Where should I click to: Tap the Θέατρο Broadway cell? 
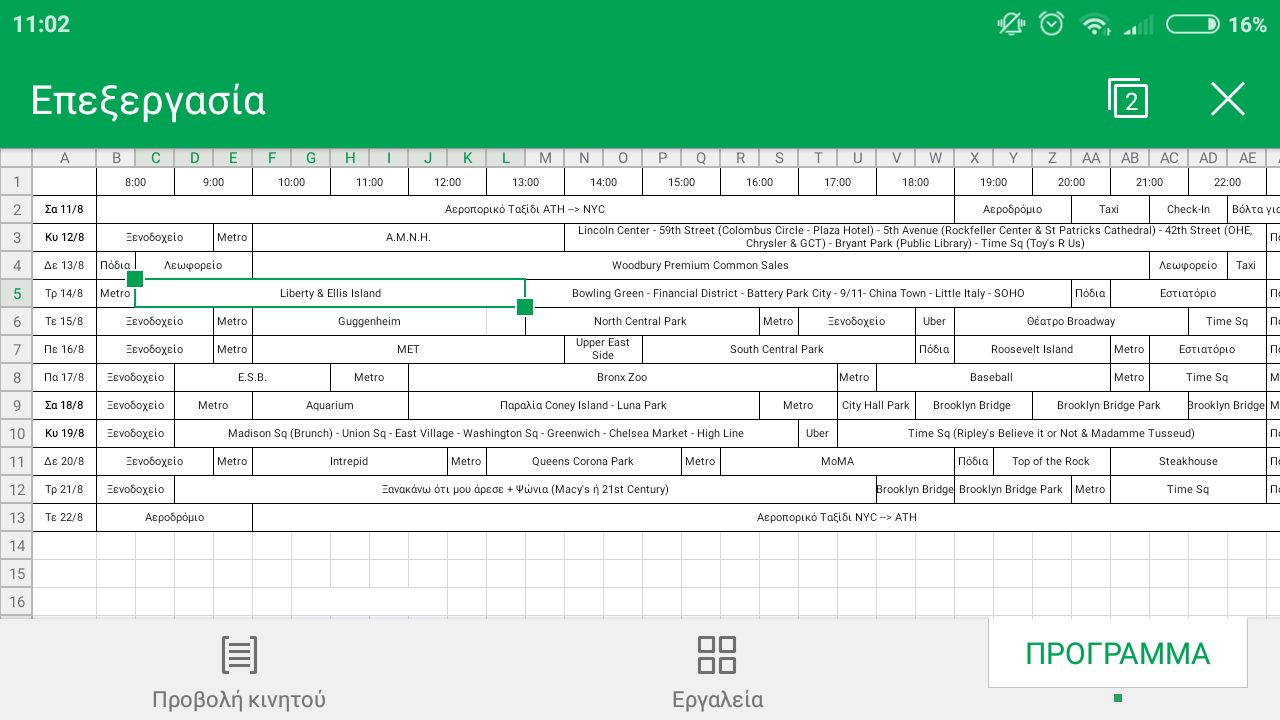pyautogui.click(x=1070, y=321)
